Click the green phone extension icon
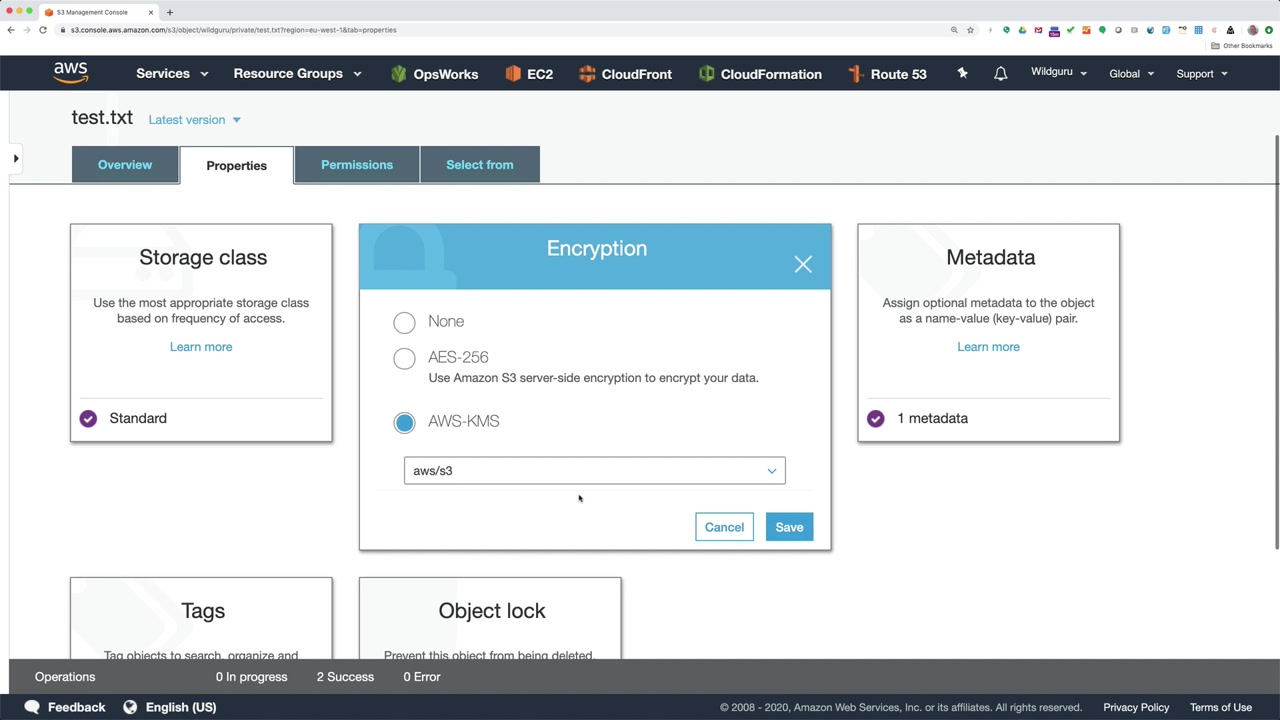Image resolution: width=1280 pixels, height=720 pixels. (1006, 30)
